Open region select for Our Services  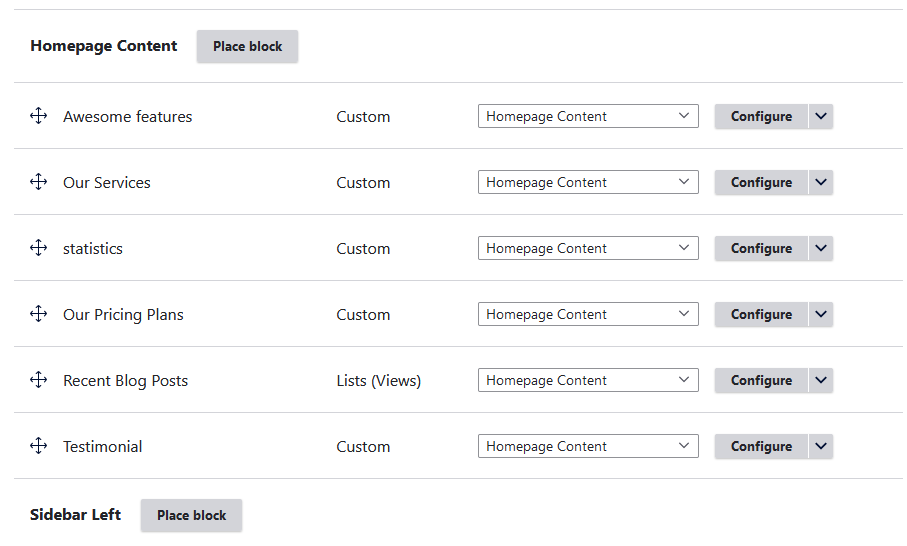tap(588, 182)
